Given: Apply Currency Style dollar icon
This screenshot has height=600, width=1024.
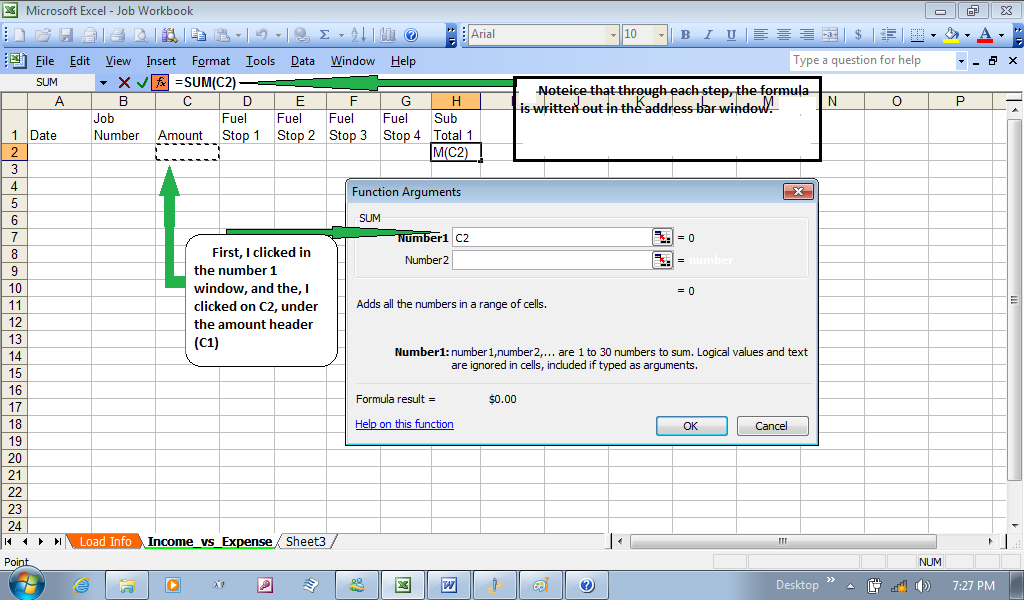Looking at the screenshot, I should point(858,35).
